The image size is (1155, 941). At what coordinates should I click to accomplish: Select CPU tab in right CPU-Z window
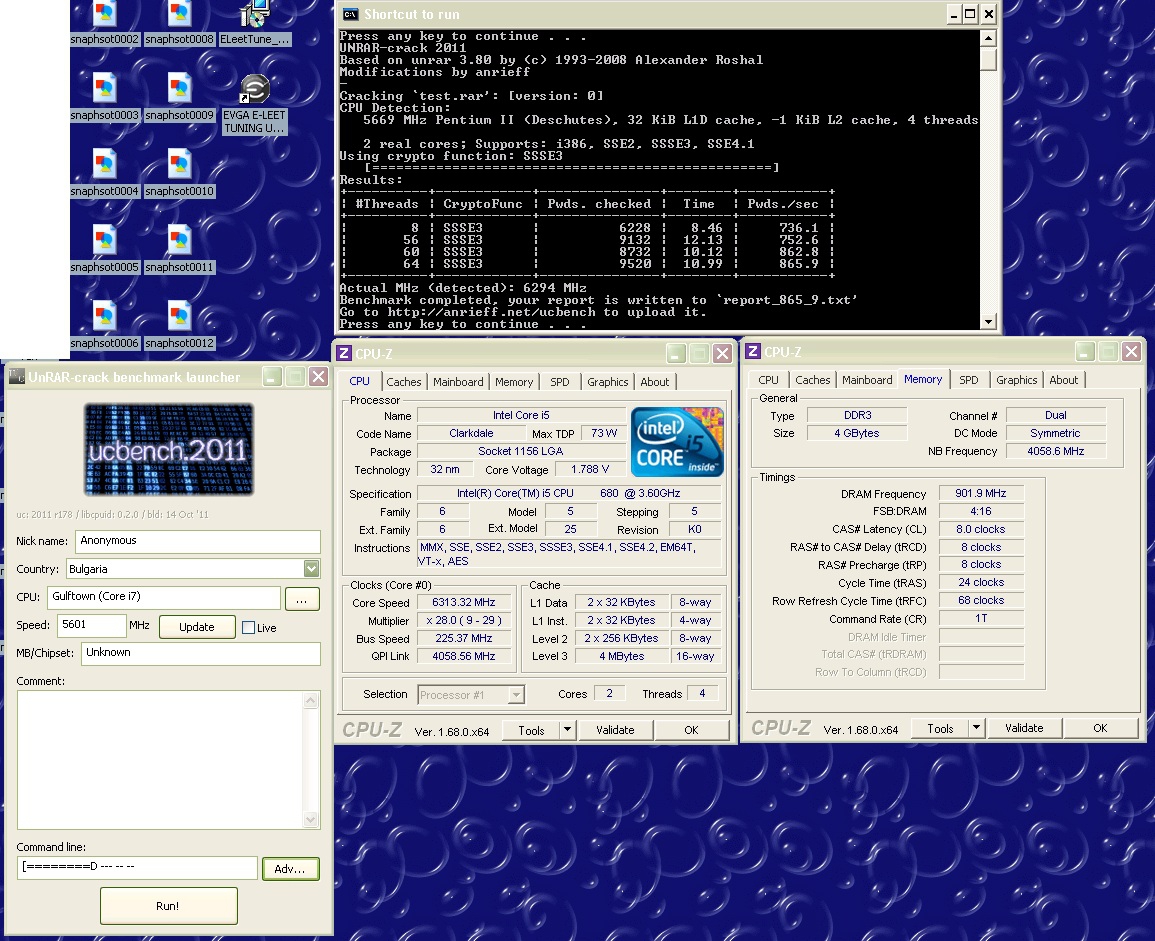[768, 380]
